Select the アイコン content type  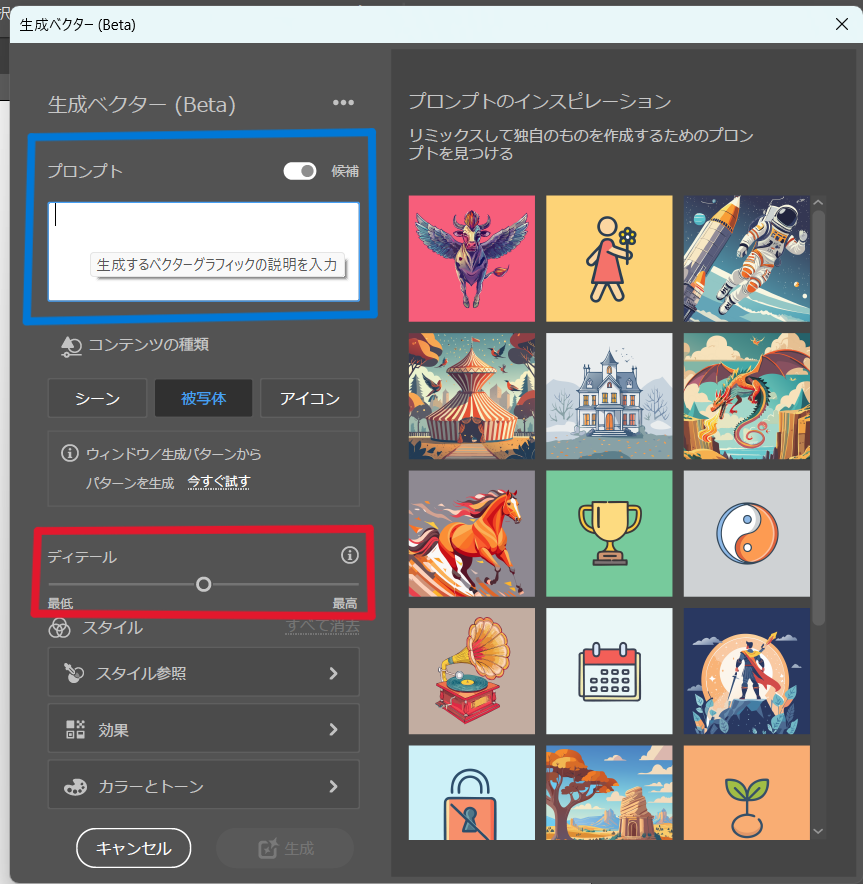(x=309, y=398)
